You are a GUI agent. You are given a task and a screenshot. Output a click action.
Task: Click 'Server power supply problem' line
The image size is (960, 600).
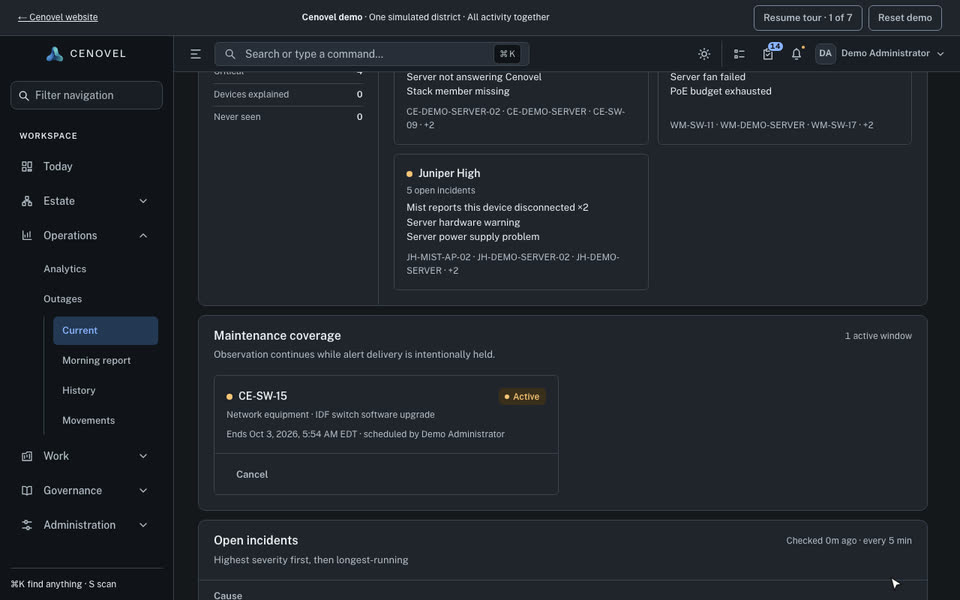pyautogui.click(x=473, y=237)
